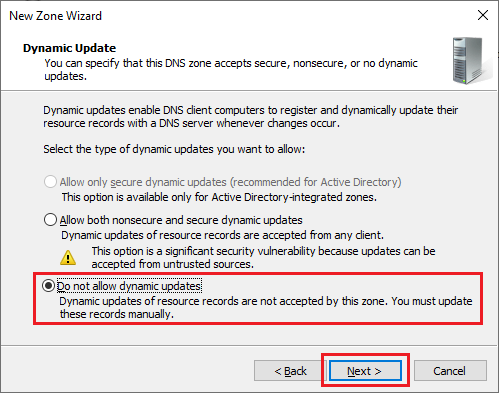
Task: Select Allow both nonsecure and secure updates radio
Action: click(50, 220)
